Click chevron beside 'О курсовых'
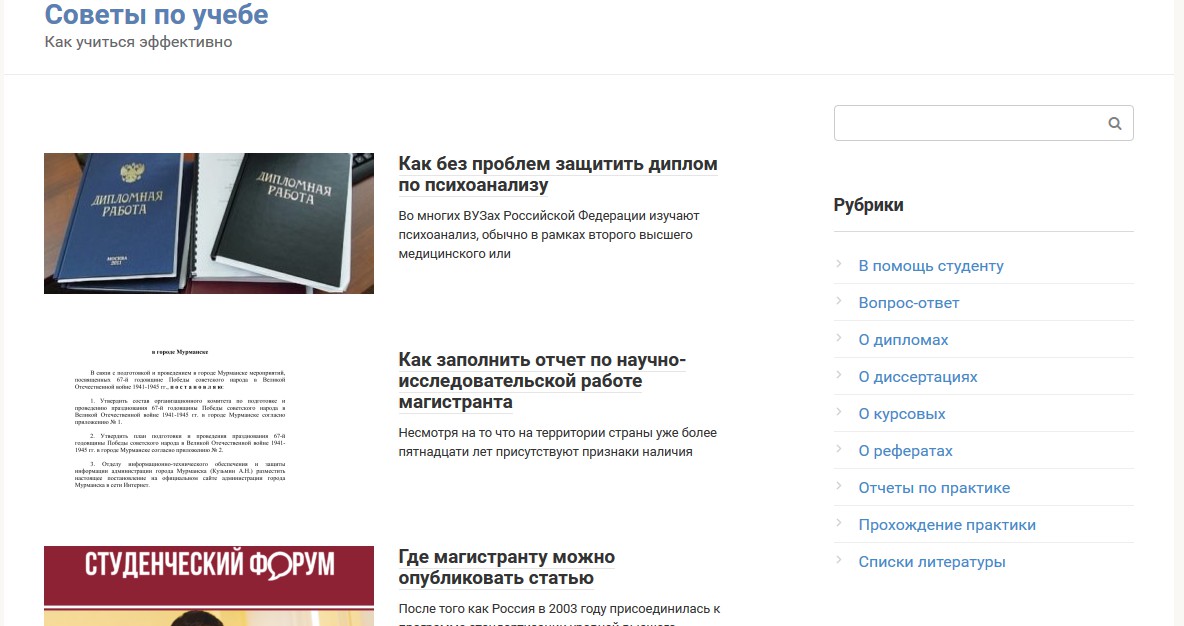 click(x=839, y=412)
